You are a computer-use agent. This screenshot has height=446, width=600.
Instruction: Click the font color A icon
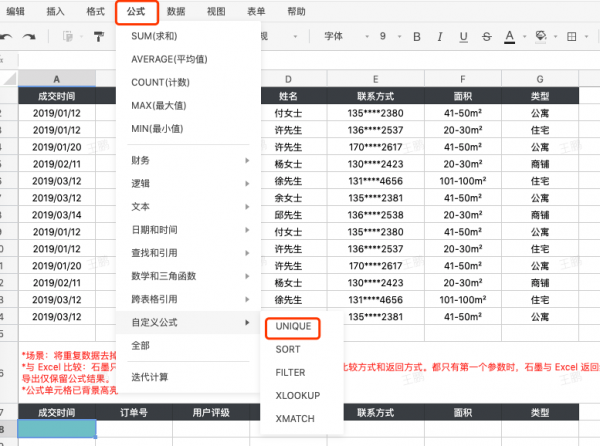(x=509, y=37)
